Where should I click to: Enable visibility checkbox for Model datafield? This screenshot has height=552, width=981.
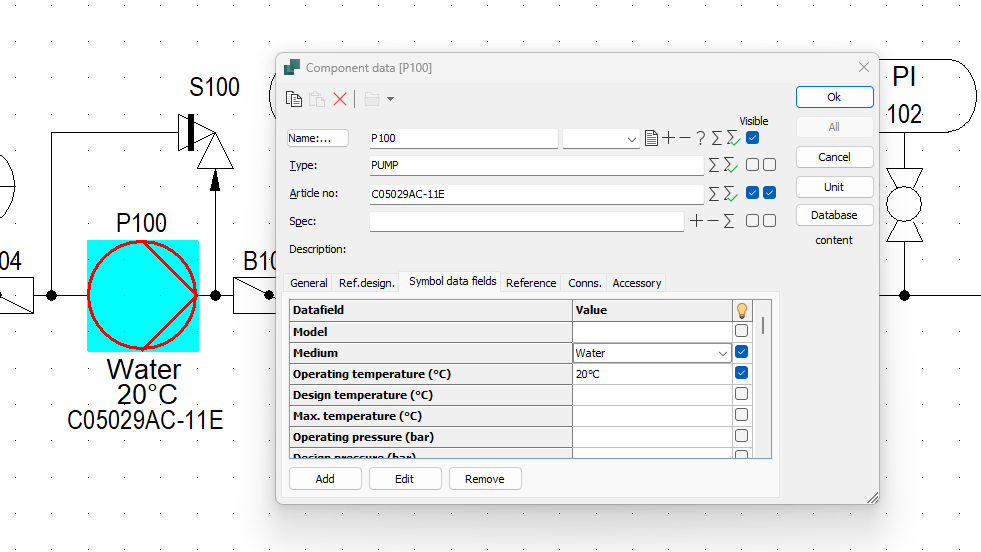coord(741,330)
